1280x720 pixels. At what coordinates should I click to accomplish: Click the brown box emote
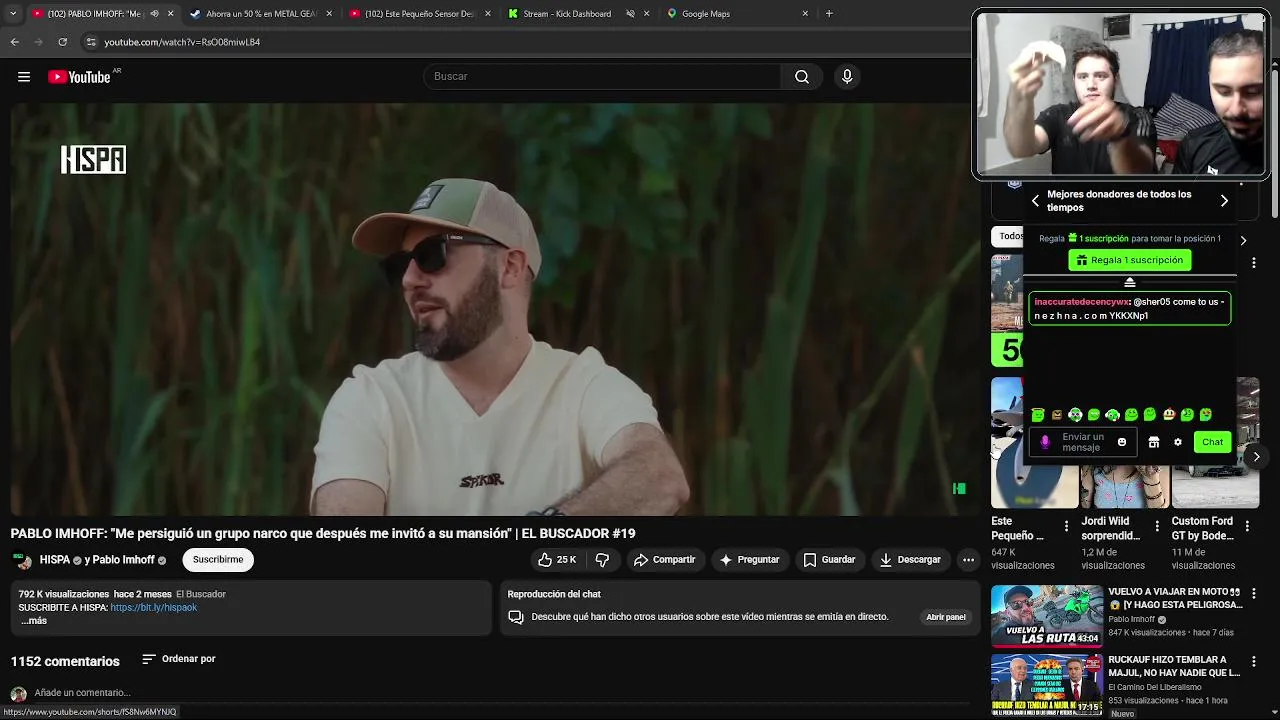click(1057, 415)
